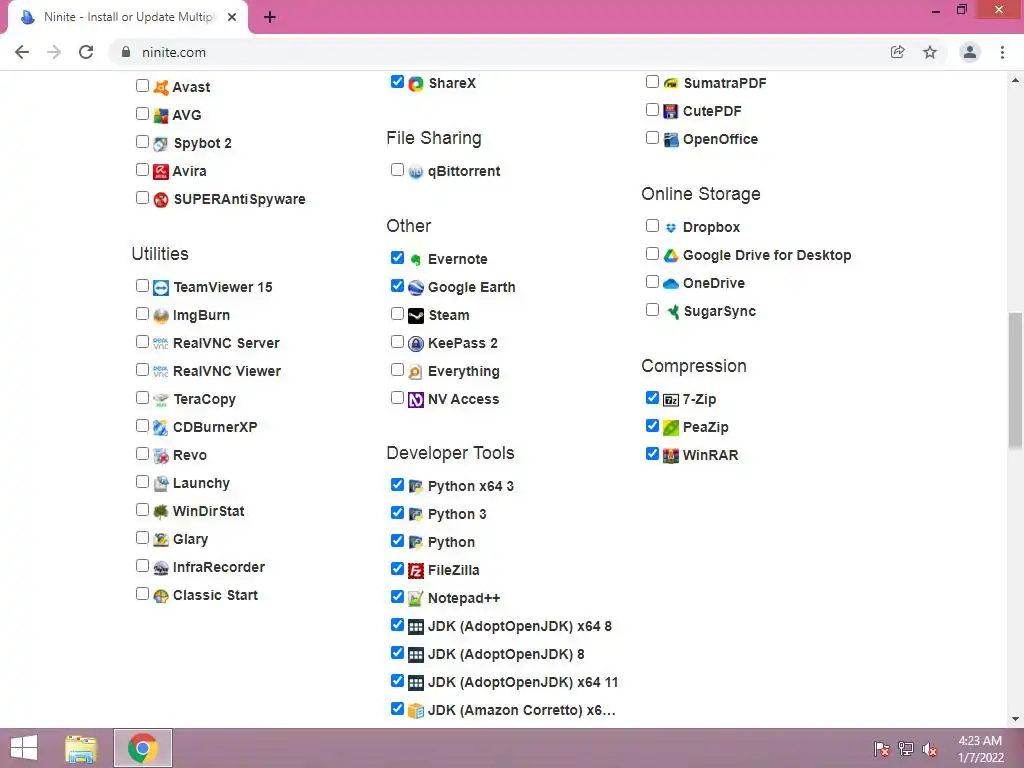Check the Everything checkbox
1024x768 pixels.
(397, 370)
